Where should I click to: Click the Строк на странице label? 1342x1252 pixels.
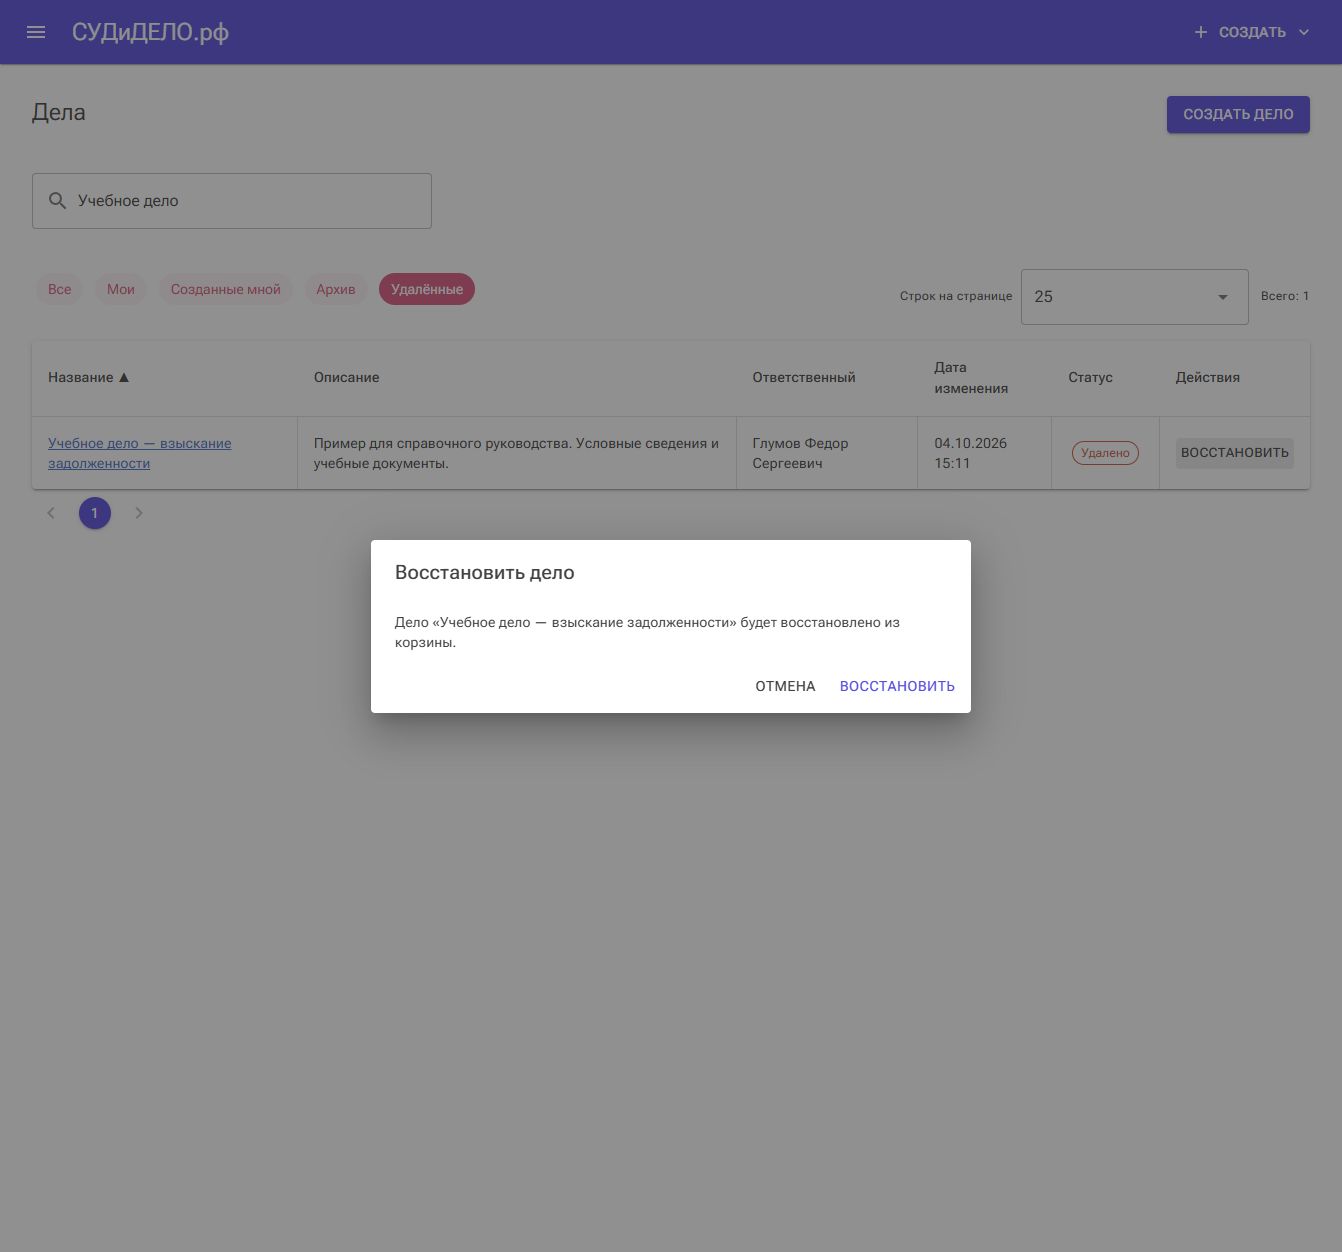[x=956, y=296]
